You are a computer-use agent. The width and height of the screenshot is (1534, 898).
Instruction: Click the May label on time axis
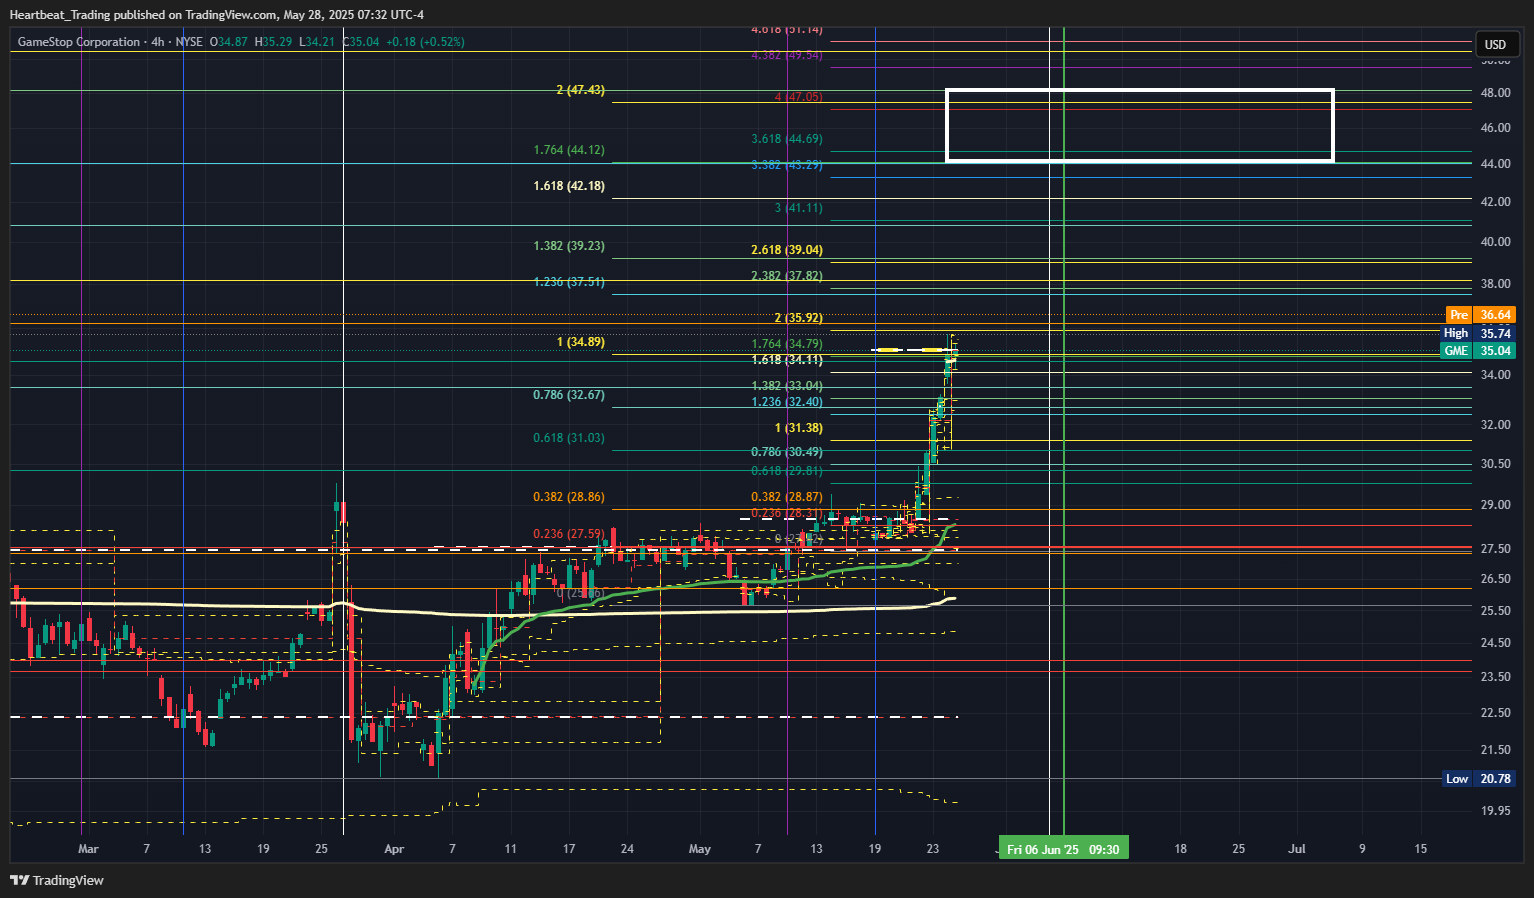pyautogui.click(x=700, y=849)
